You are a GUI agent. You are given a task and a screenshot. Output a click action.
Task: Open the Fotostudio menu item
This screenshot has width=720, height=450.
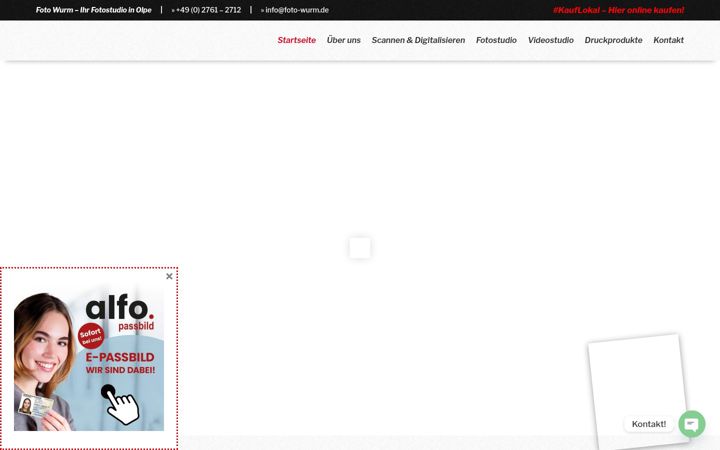tap(496, 40)
